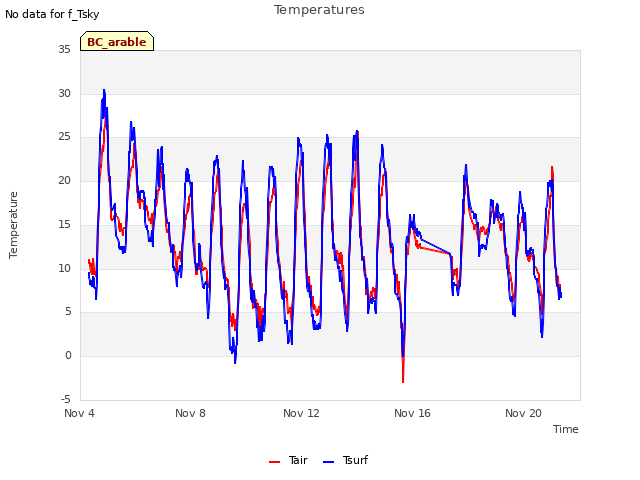
Task: Click the Temperatures chart title
Action: coord(319,10)
